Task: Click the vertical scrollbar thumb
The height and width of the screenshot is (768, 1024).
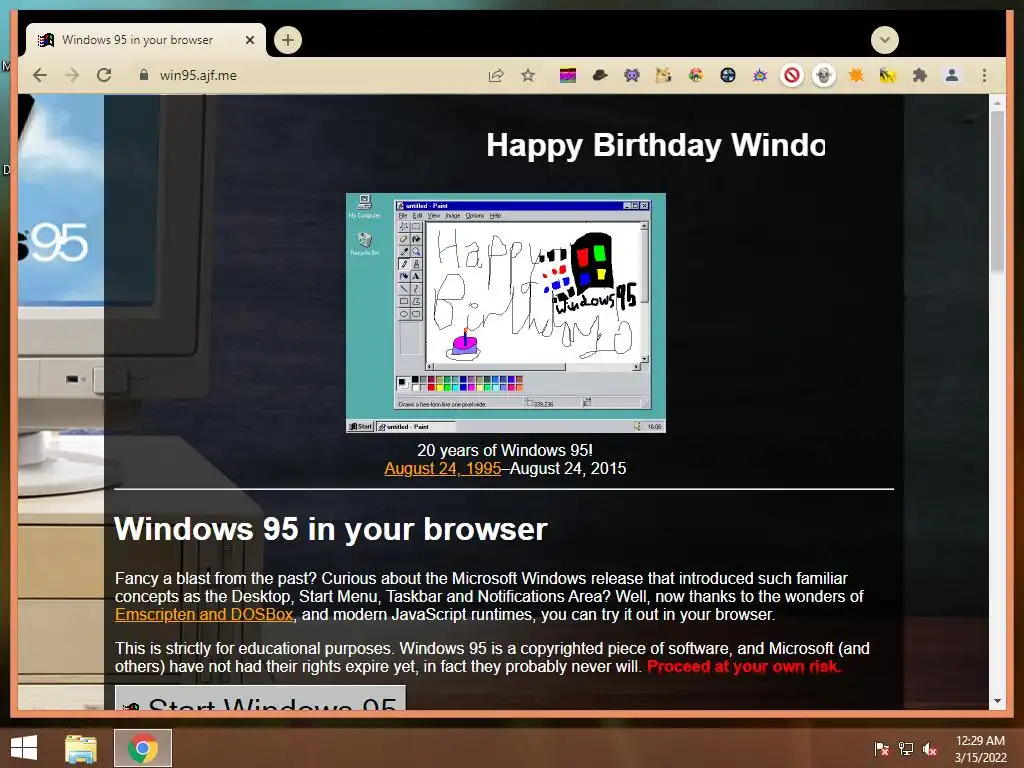Action: click(997, 191)
